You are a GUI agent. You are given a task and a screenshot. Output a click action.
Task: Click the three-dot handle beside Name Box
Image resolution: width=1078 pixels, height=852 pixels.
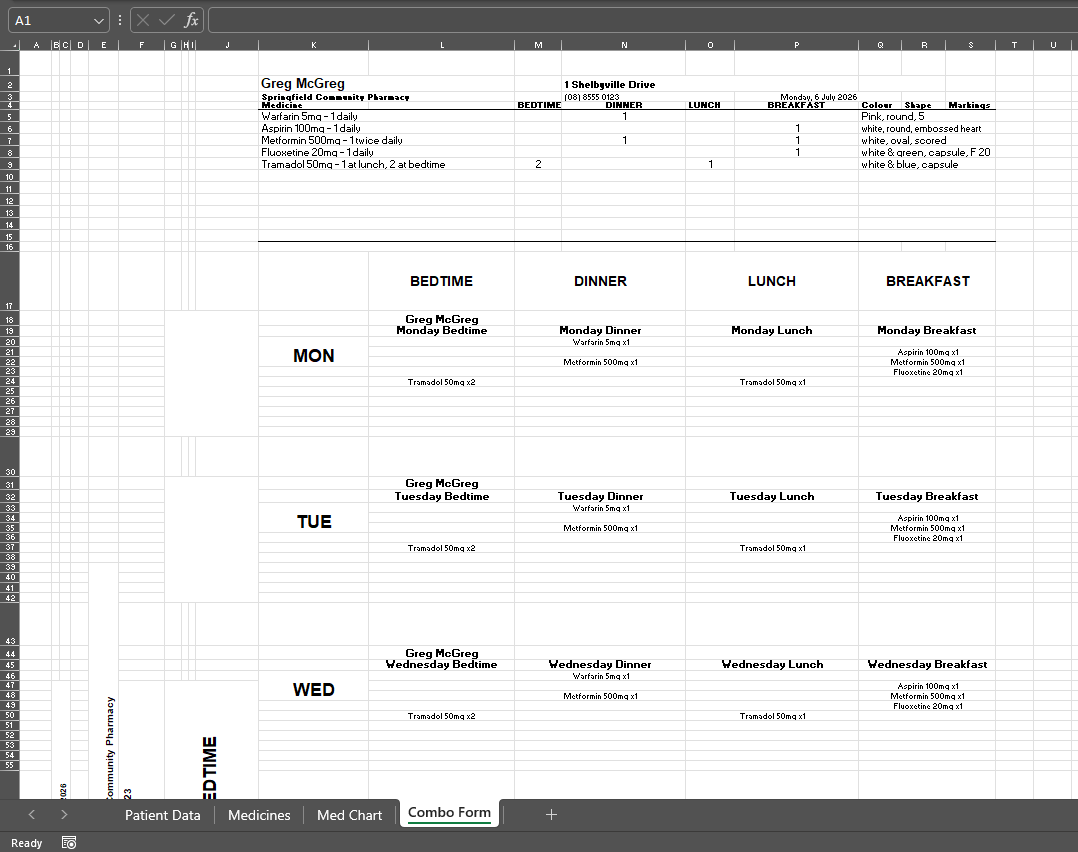coord(120,21)
